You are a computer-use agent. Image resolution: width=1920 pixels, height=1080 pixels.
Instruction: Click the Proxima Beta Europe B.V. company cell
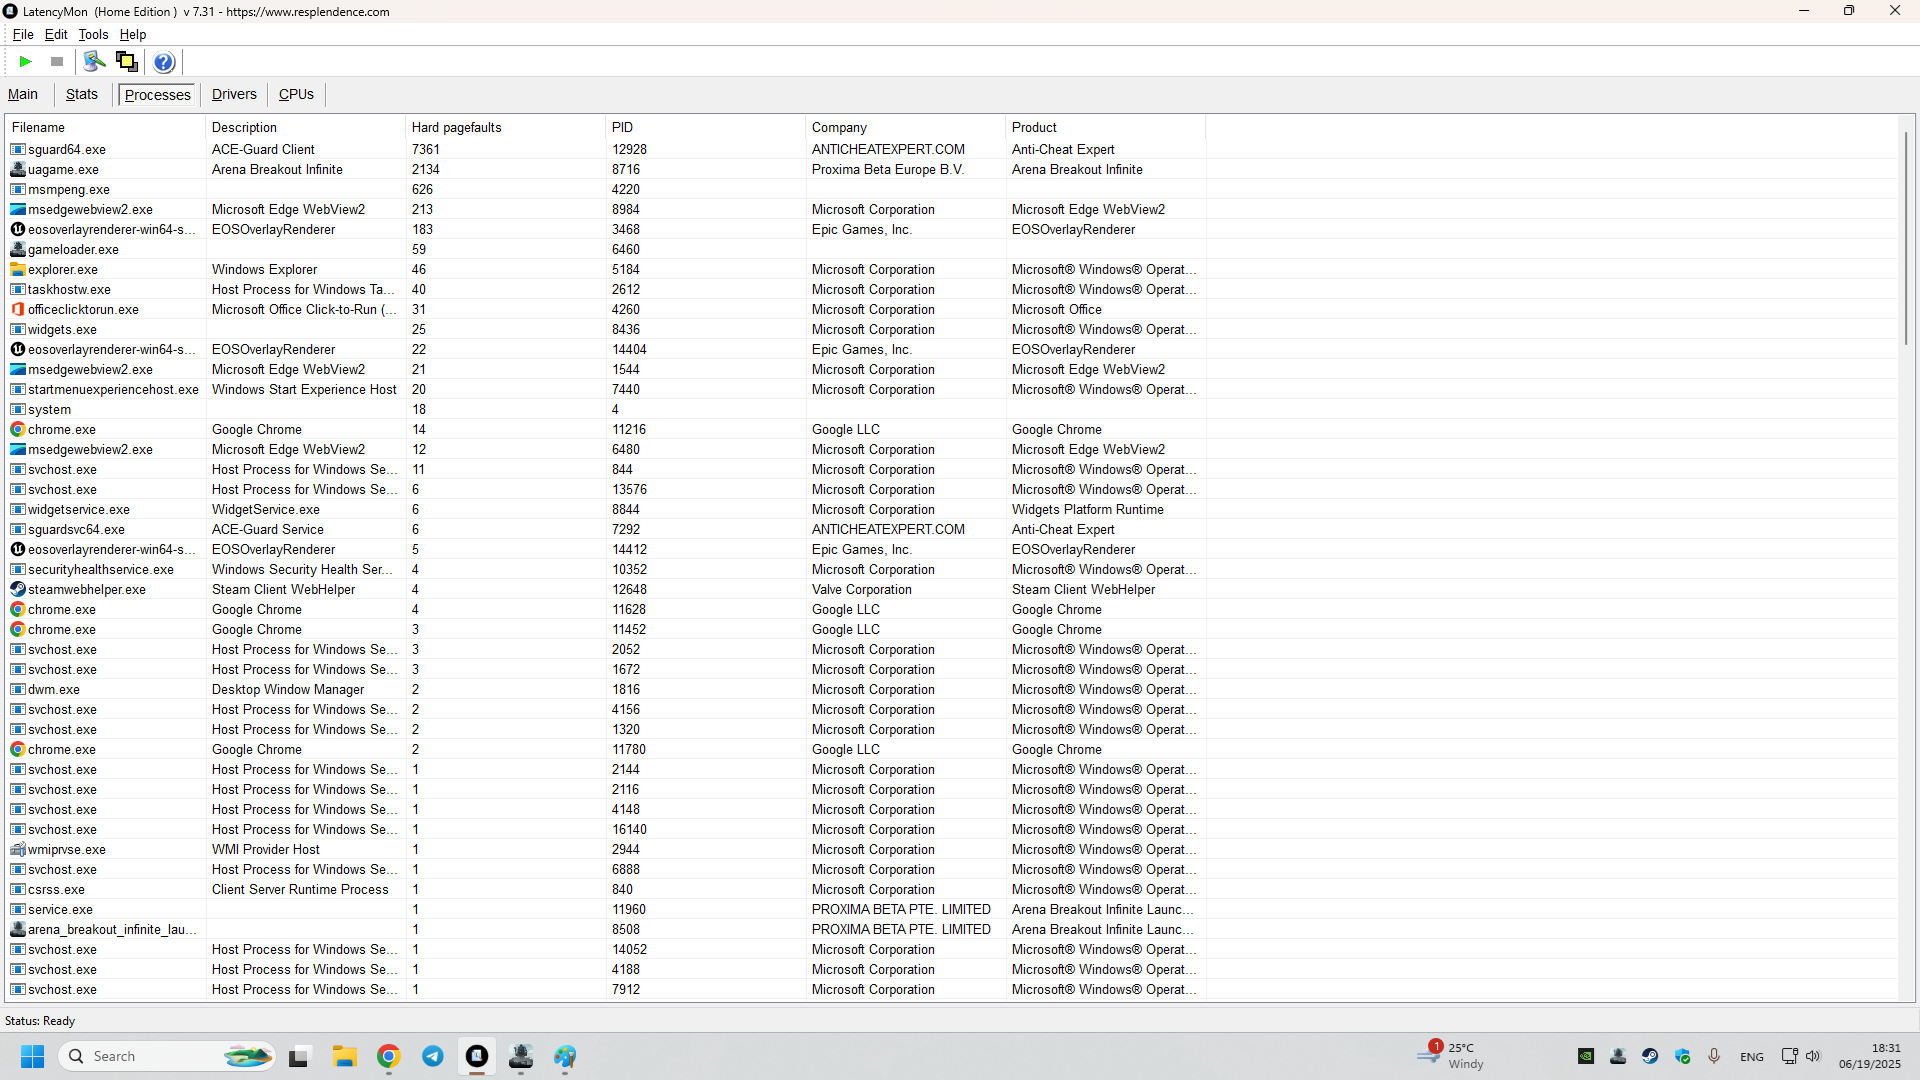point(888,169)
